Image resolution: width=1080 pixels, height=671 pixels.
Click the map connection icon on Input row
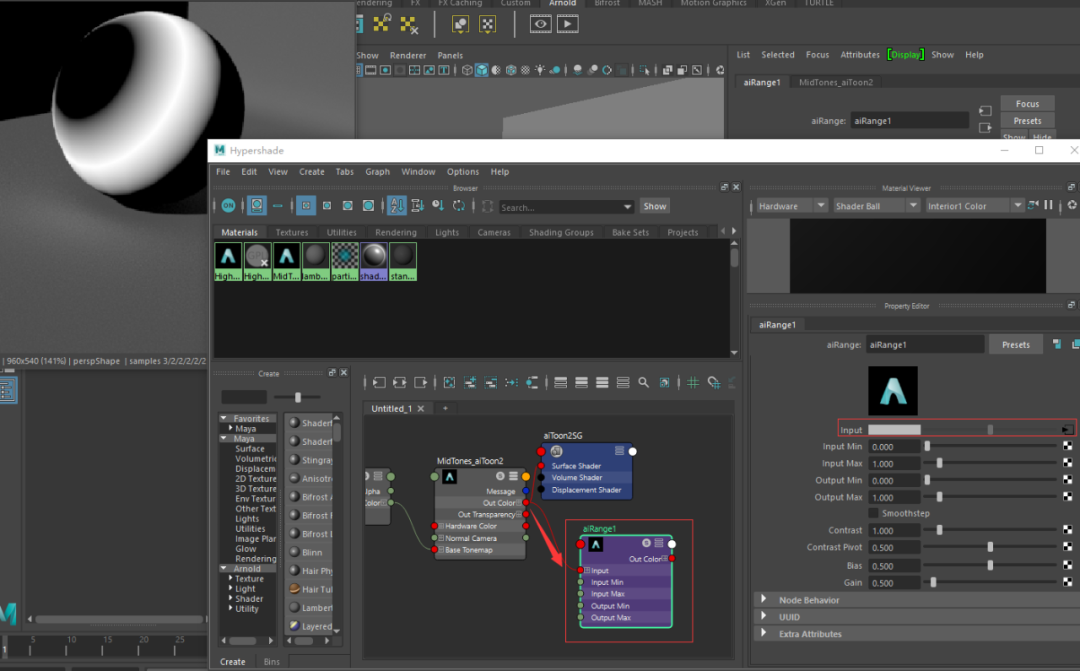pyautogui.click(x=1066, y=429)
